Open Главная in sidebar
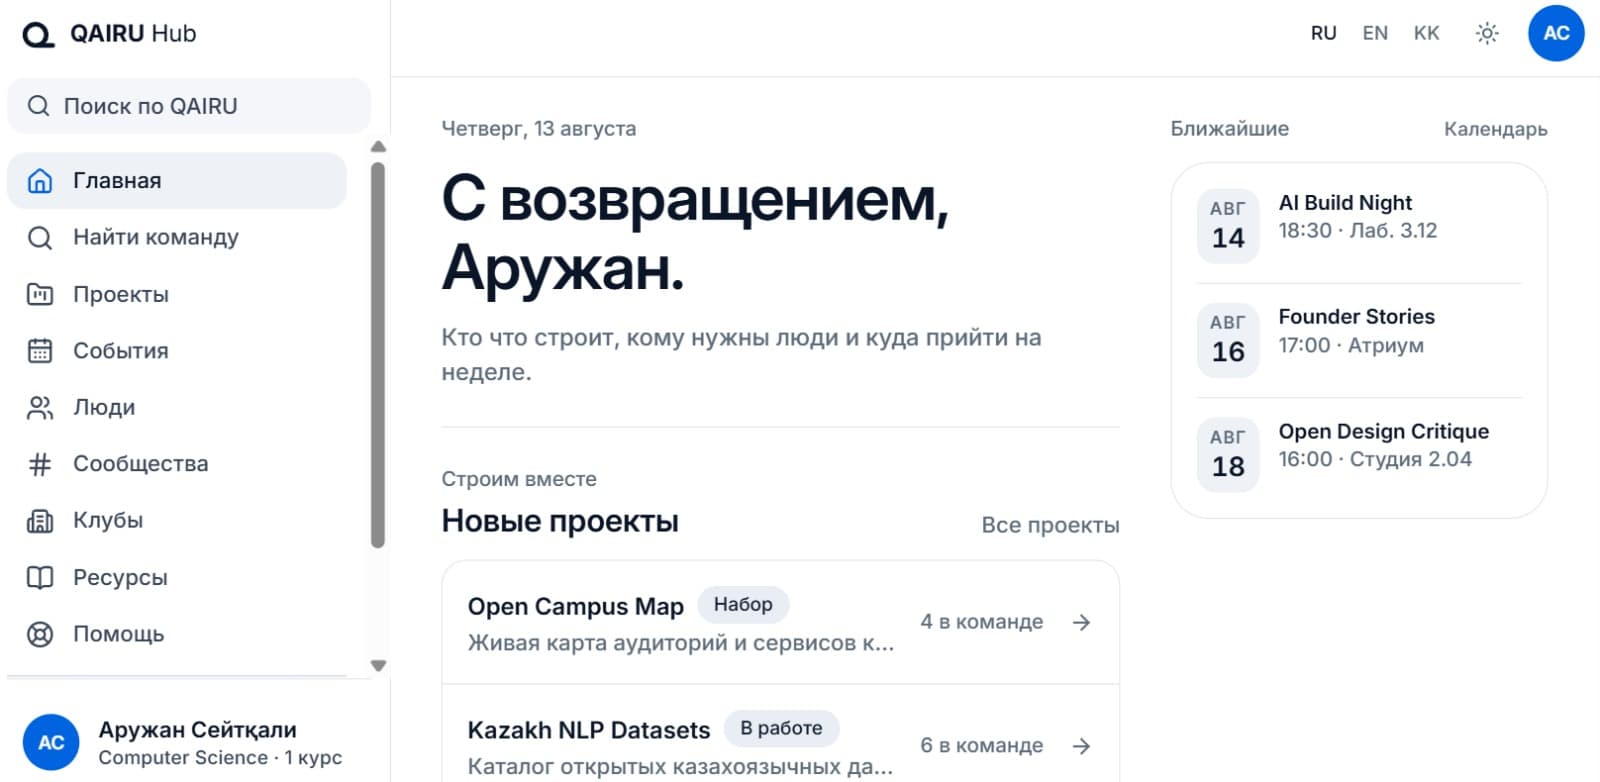The height and width of the screenshot is (782, 1600). tap(177, 181)
